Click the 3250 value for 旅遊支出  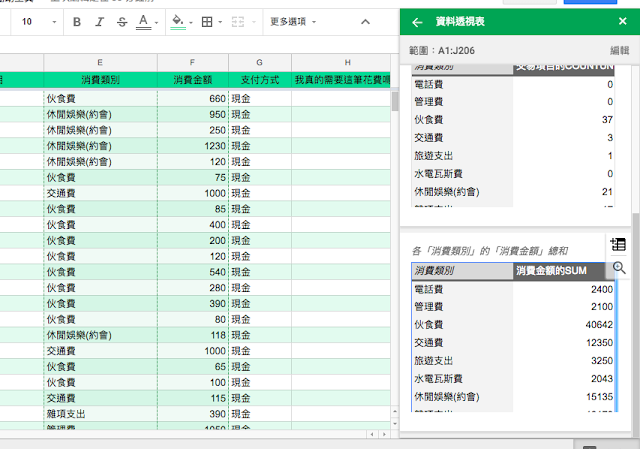pyautogui.click(x=602, y=361)
